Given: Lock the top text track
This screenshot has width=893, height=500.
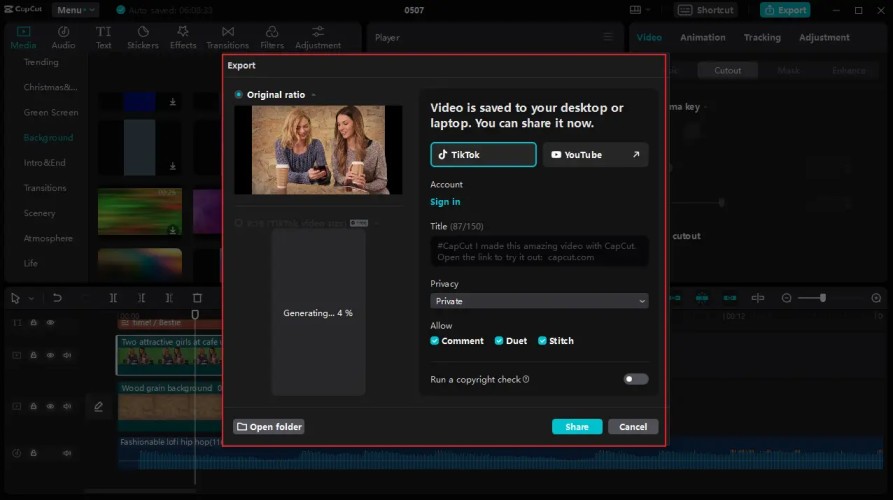Looking at the screenshot, I should (x=34, y=322).
